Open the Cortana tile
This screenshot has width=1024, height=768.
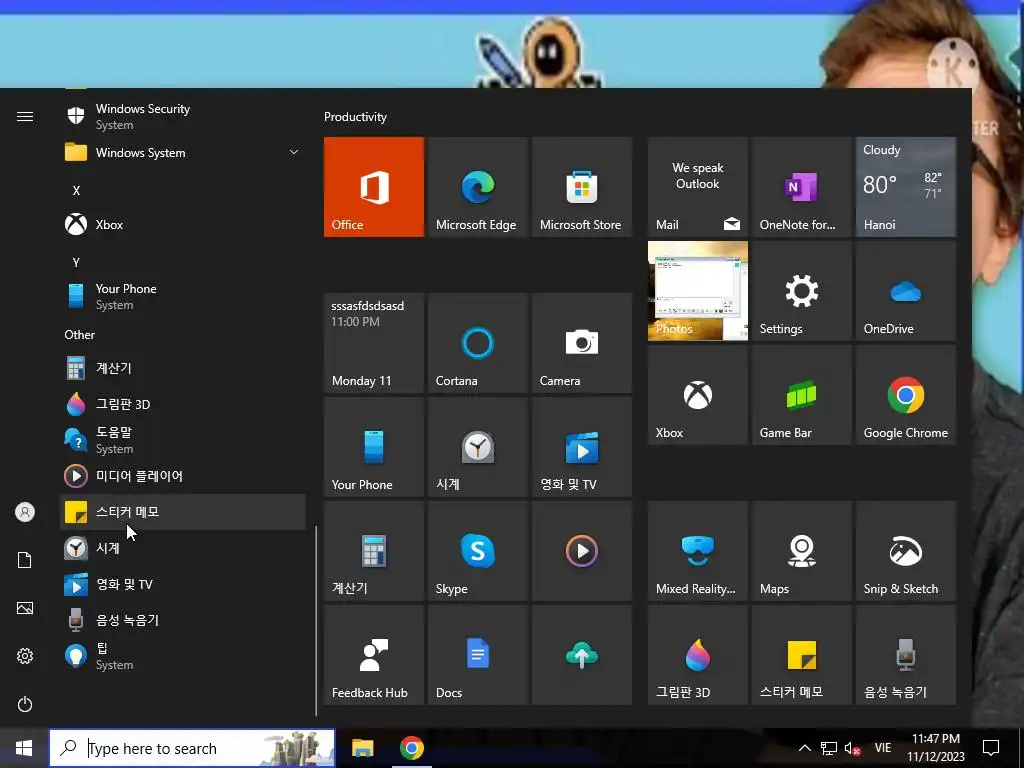pos(477,343)
